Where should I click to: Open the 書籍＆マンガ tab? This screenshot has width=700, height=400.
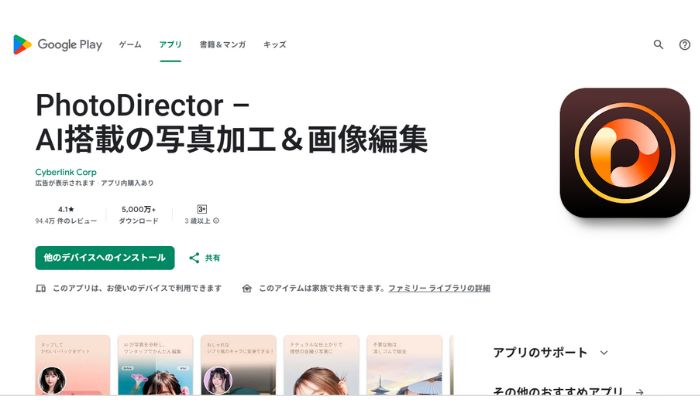coord(223,44)
